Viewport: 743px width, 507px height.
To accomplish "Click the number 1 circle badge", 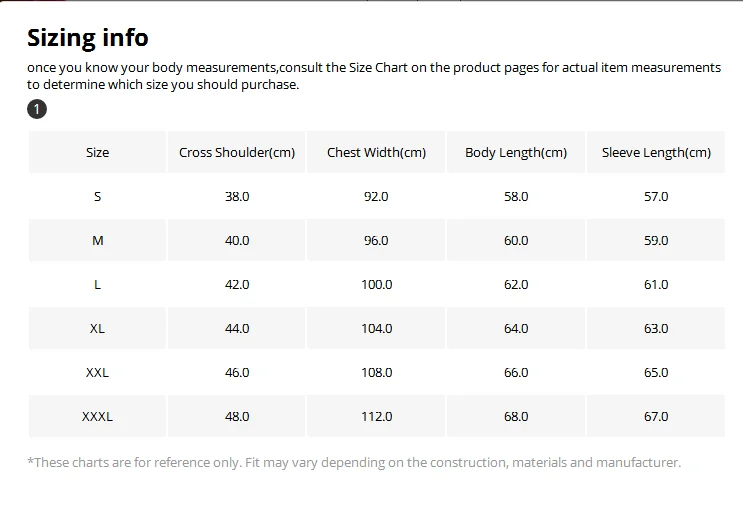I will [37, 109].
